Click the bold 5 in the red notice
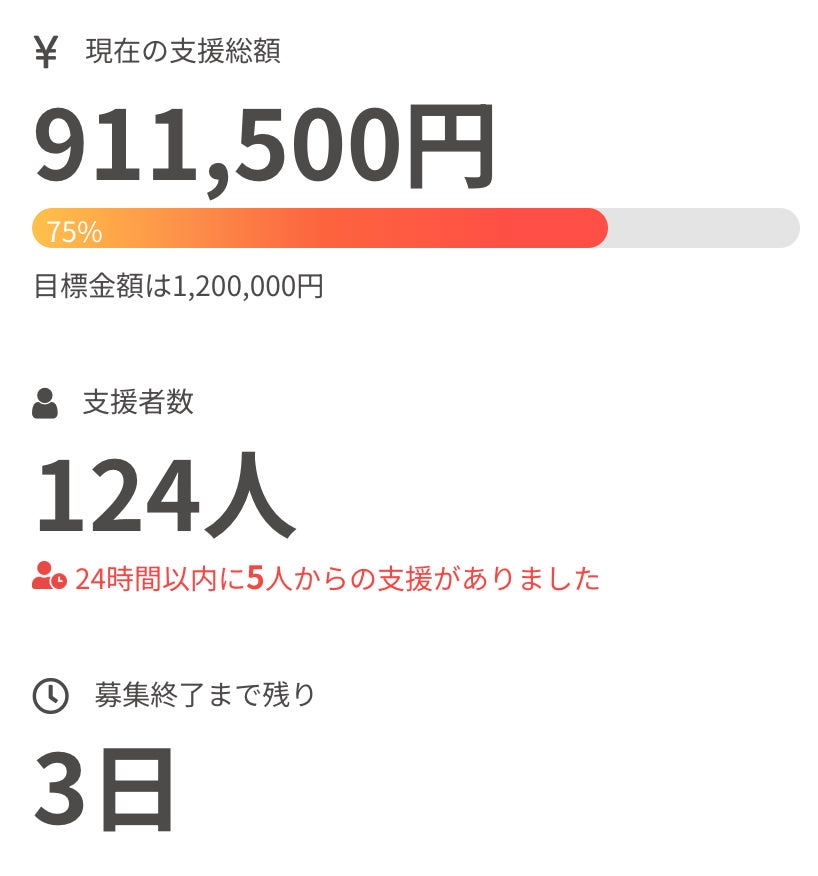The width and height of the screenshot is (818, 876). tap(255, 578)
